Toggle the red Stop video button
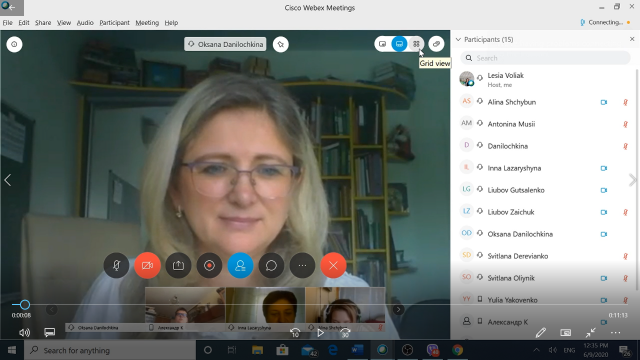The width and height of the screenshot is (640, 360). (147, 265)
